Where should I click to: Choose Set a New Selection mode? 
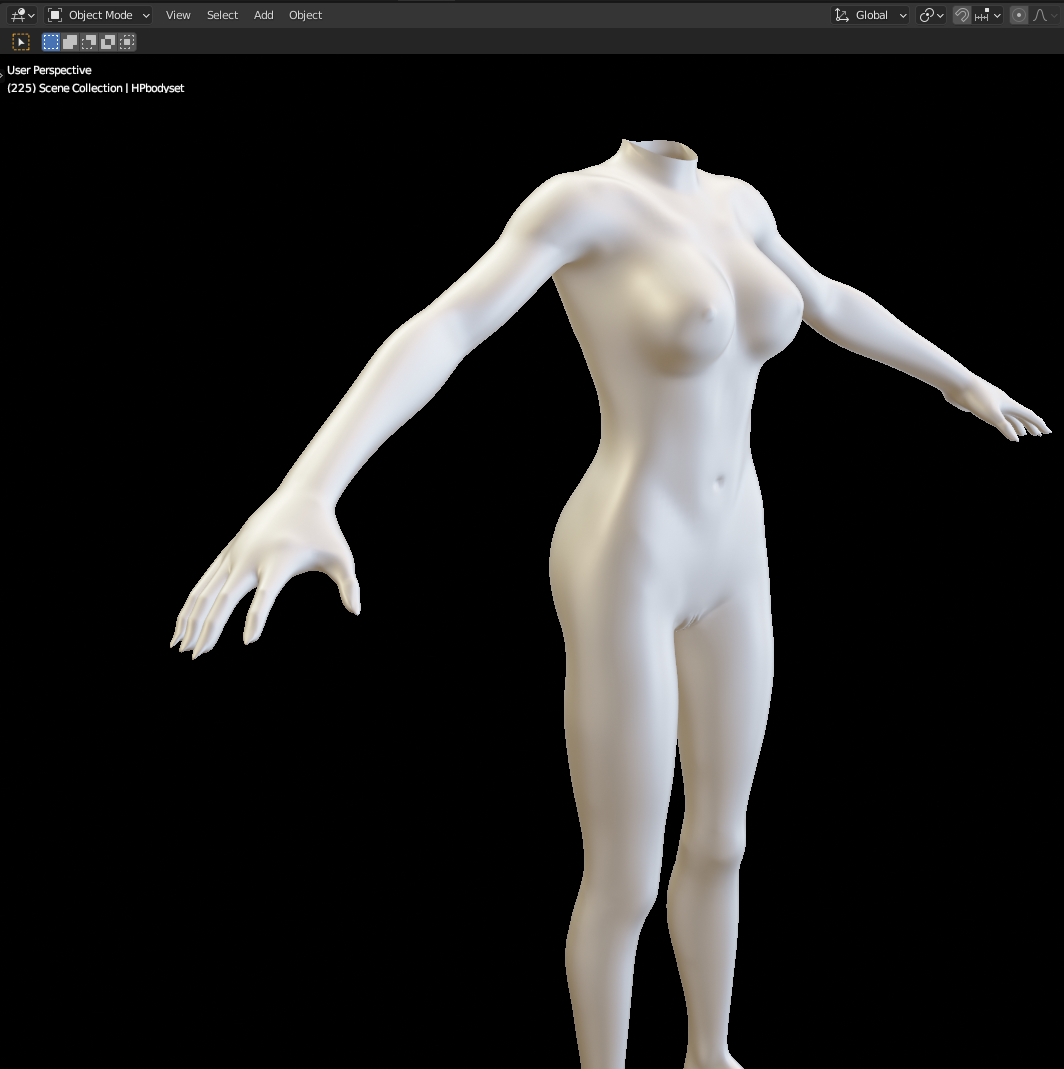(50, 42)
